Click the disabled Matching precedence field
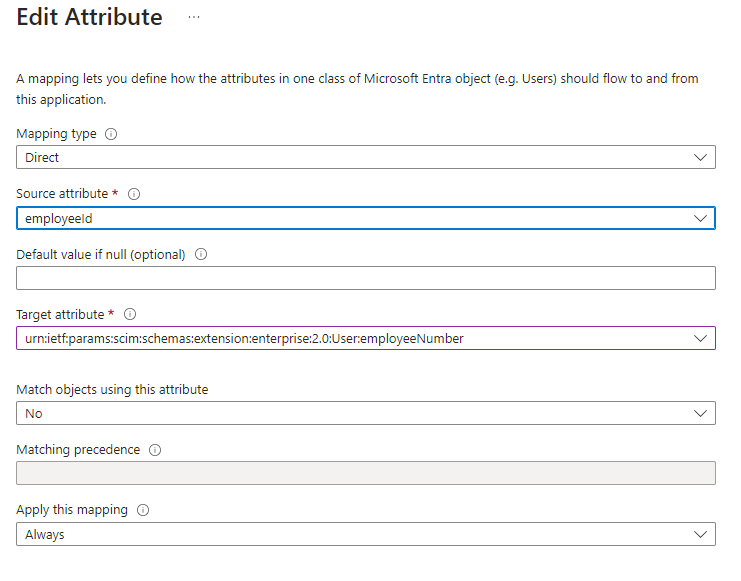Screen dimensions: 741x581 366,474
